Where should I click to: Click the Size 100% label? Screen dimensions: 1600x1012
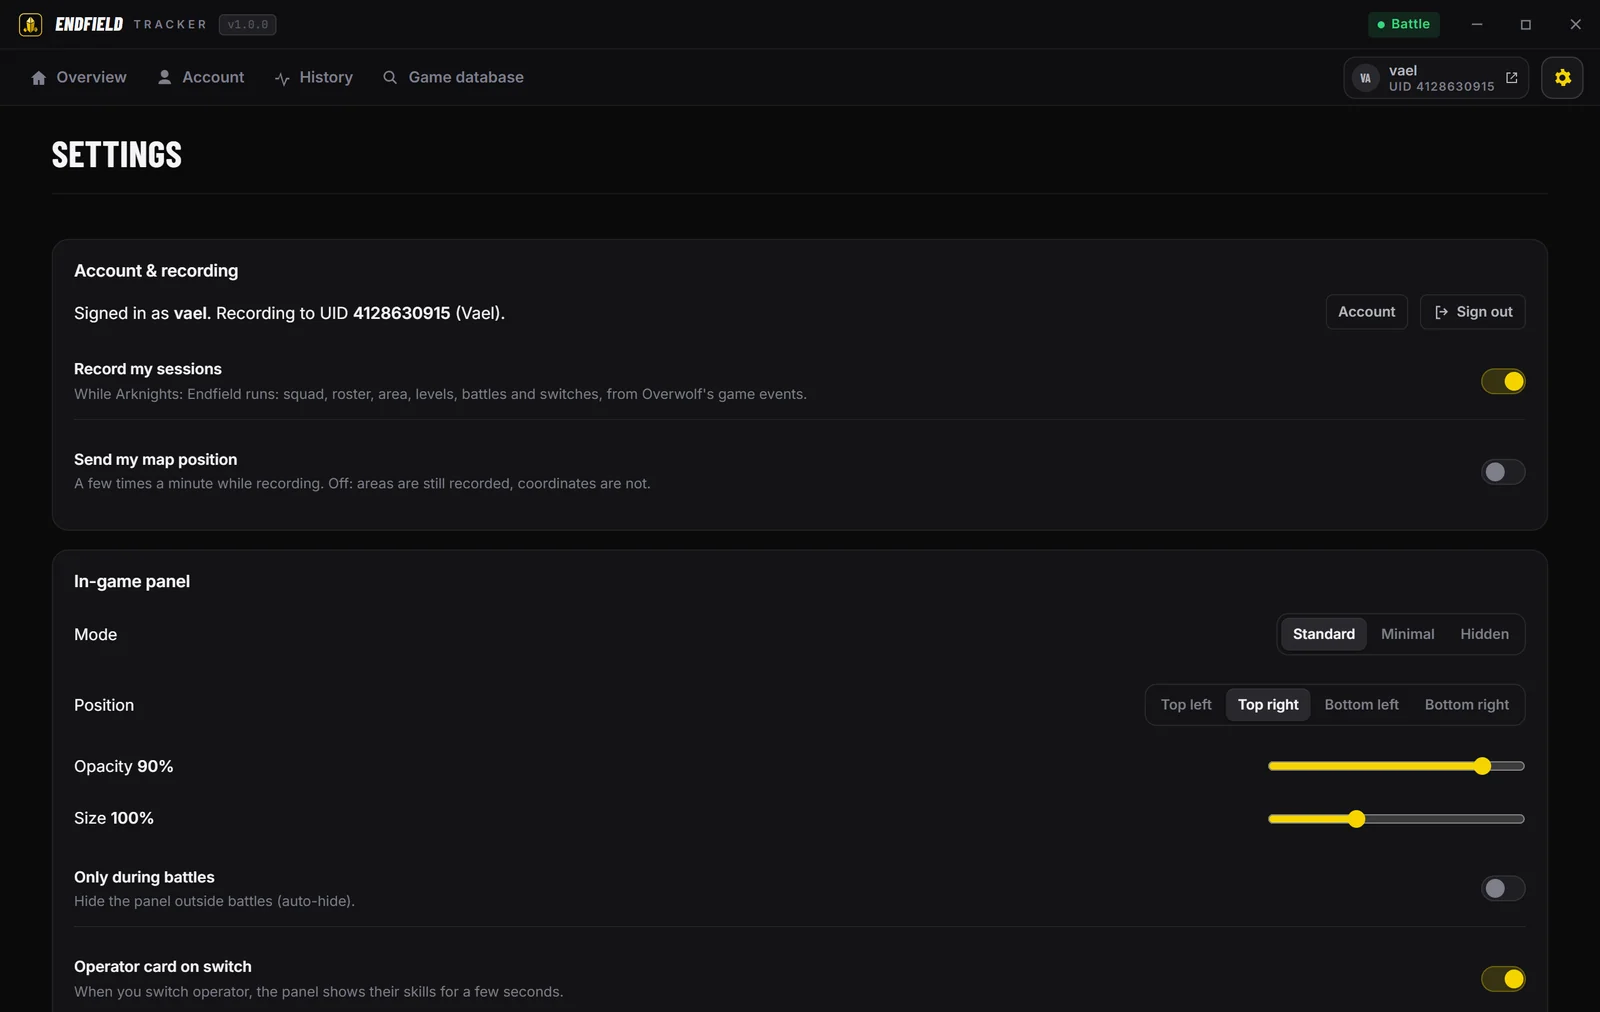(114, 818)
